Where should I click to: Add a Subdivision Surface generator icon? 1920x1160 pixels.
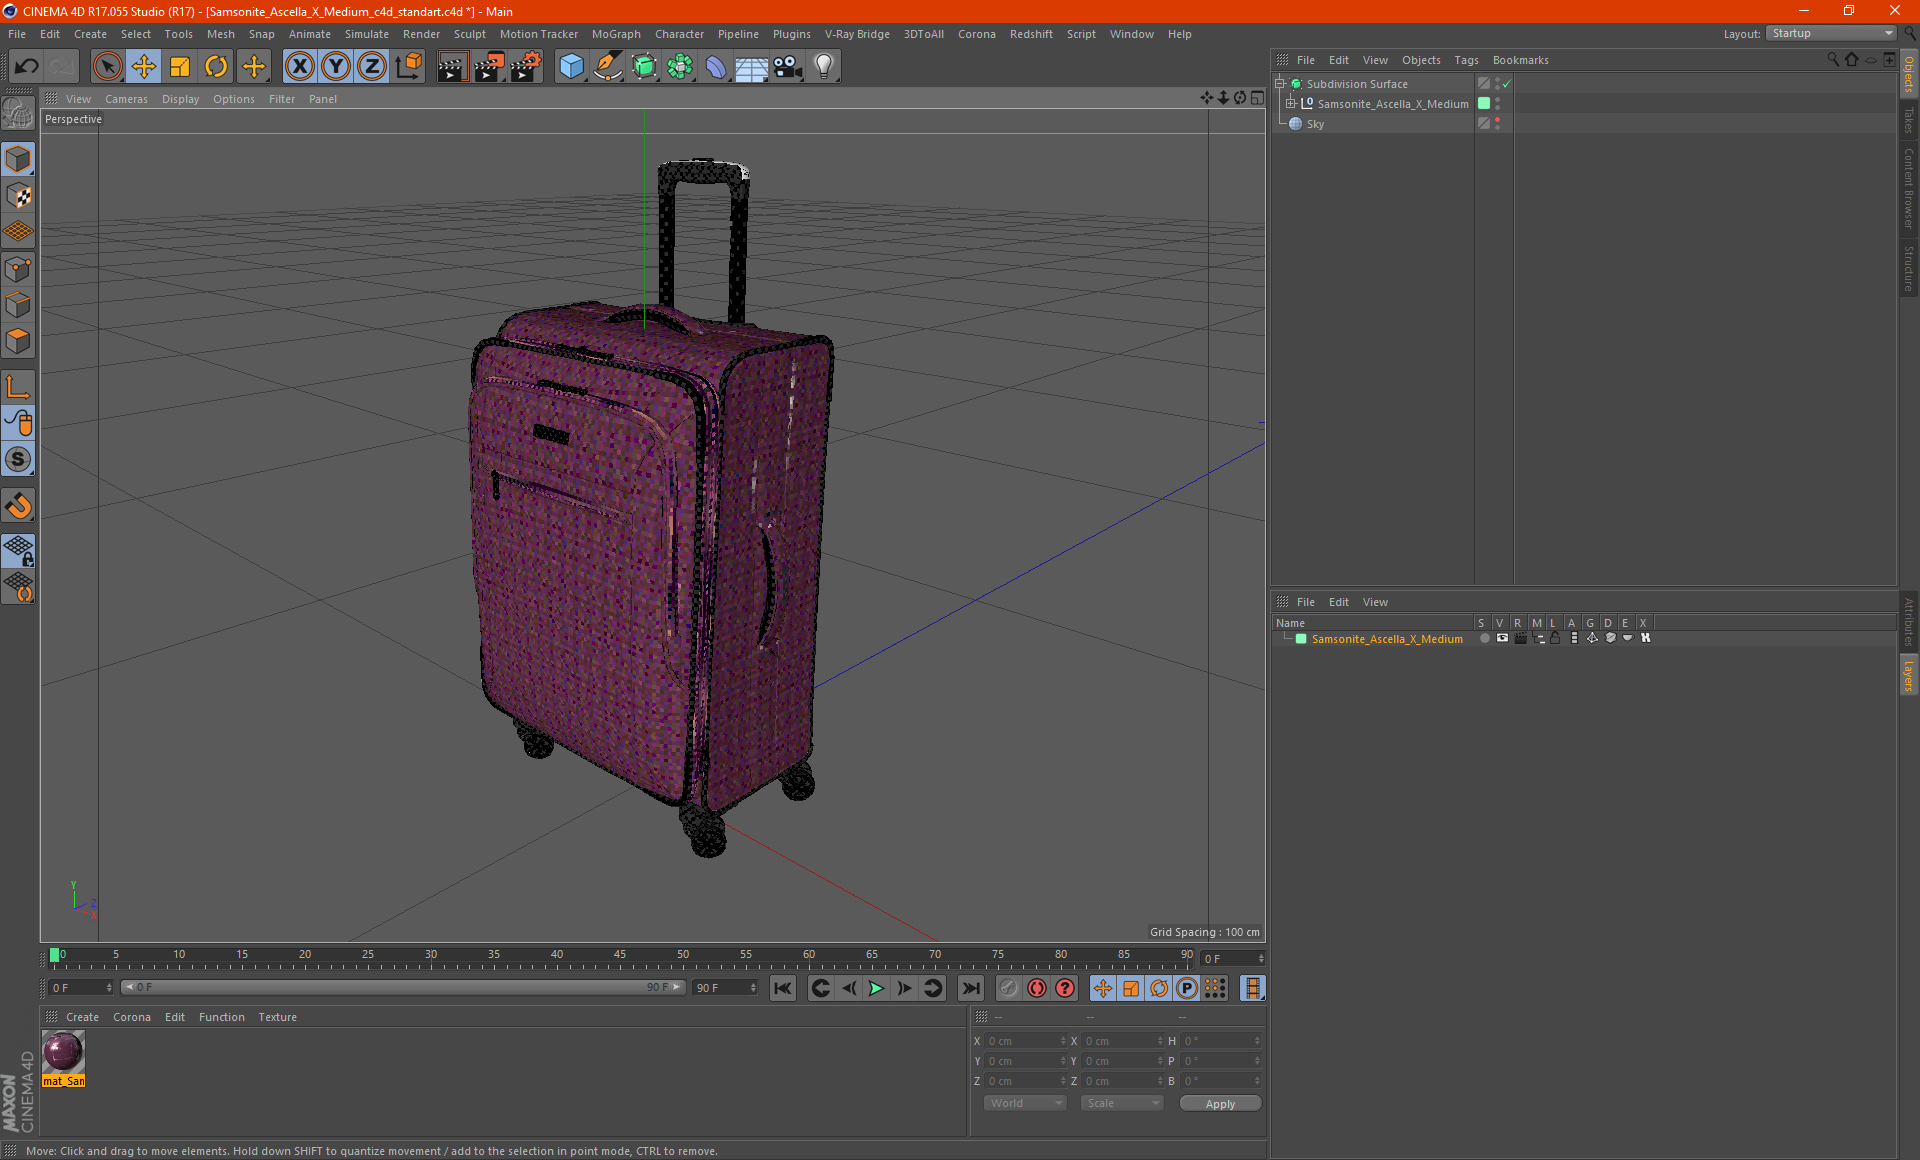click(644, 67)
